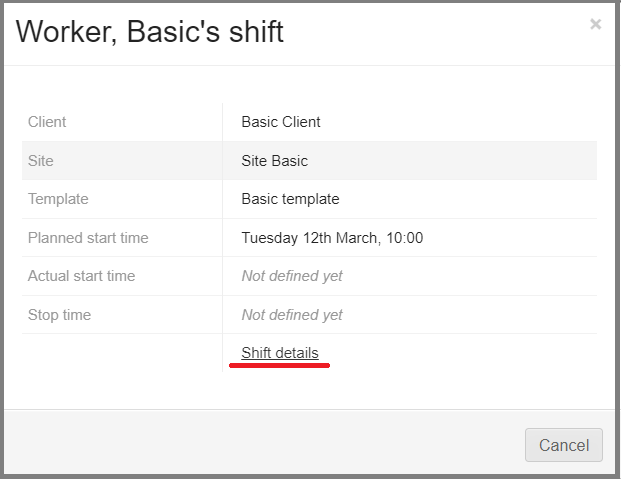Image resolution: width=621 pixels, height=479 pixels.
Task: Click the empty cell left of Shift details
Action: click(122, 353)
